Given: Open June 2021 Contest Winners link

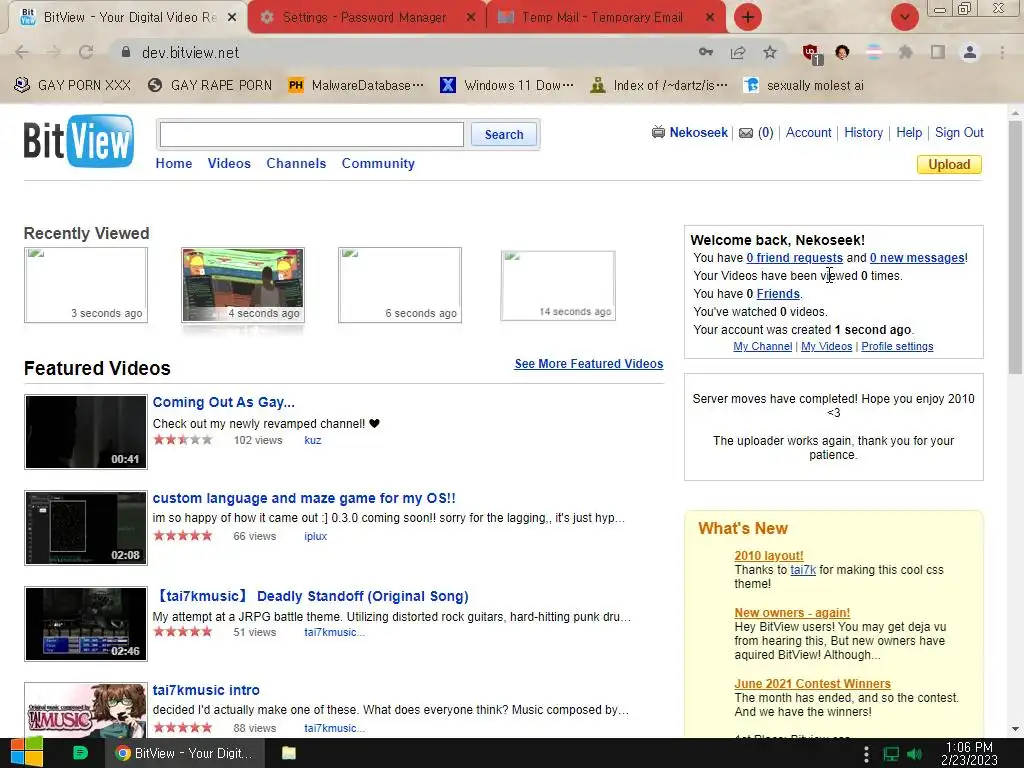Looking at the screenshot, I should (812, 684).
